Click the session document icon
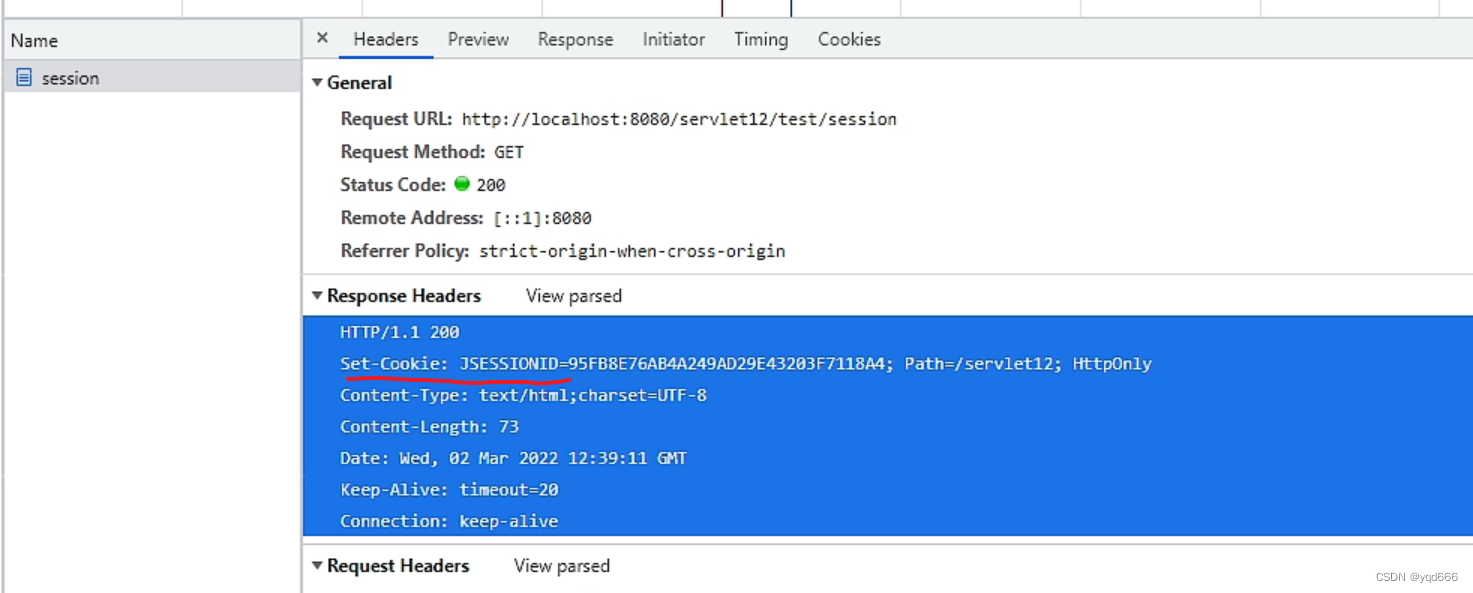 24,77
